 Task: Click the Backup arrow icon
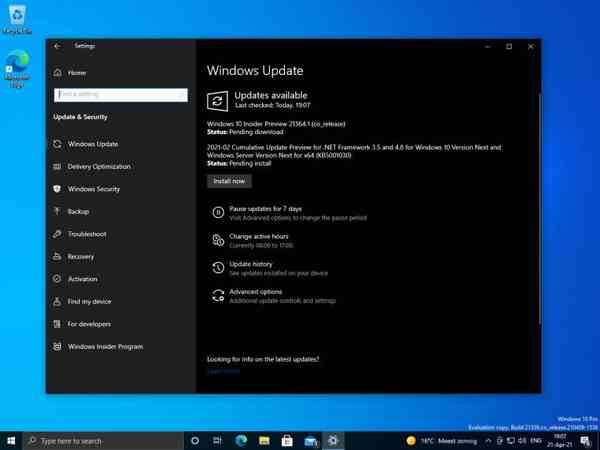click(57, 211)
